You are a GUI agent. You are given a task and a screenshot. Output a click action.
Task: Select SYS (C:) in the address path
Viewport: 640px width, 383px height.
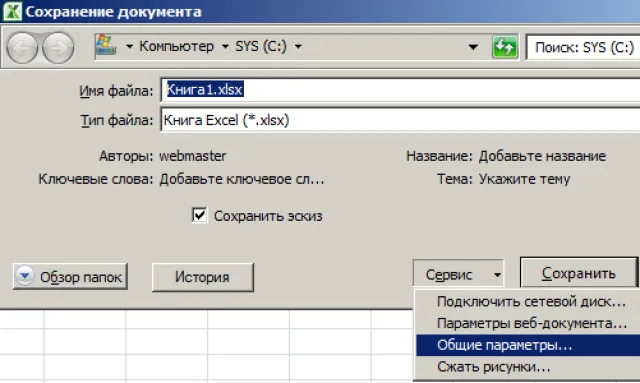pyautogui.click(x=261, y=46)
